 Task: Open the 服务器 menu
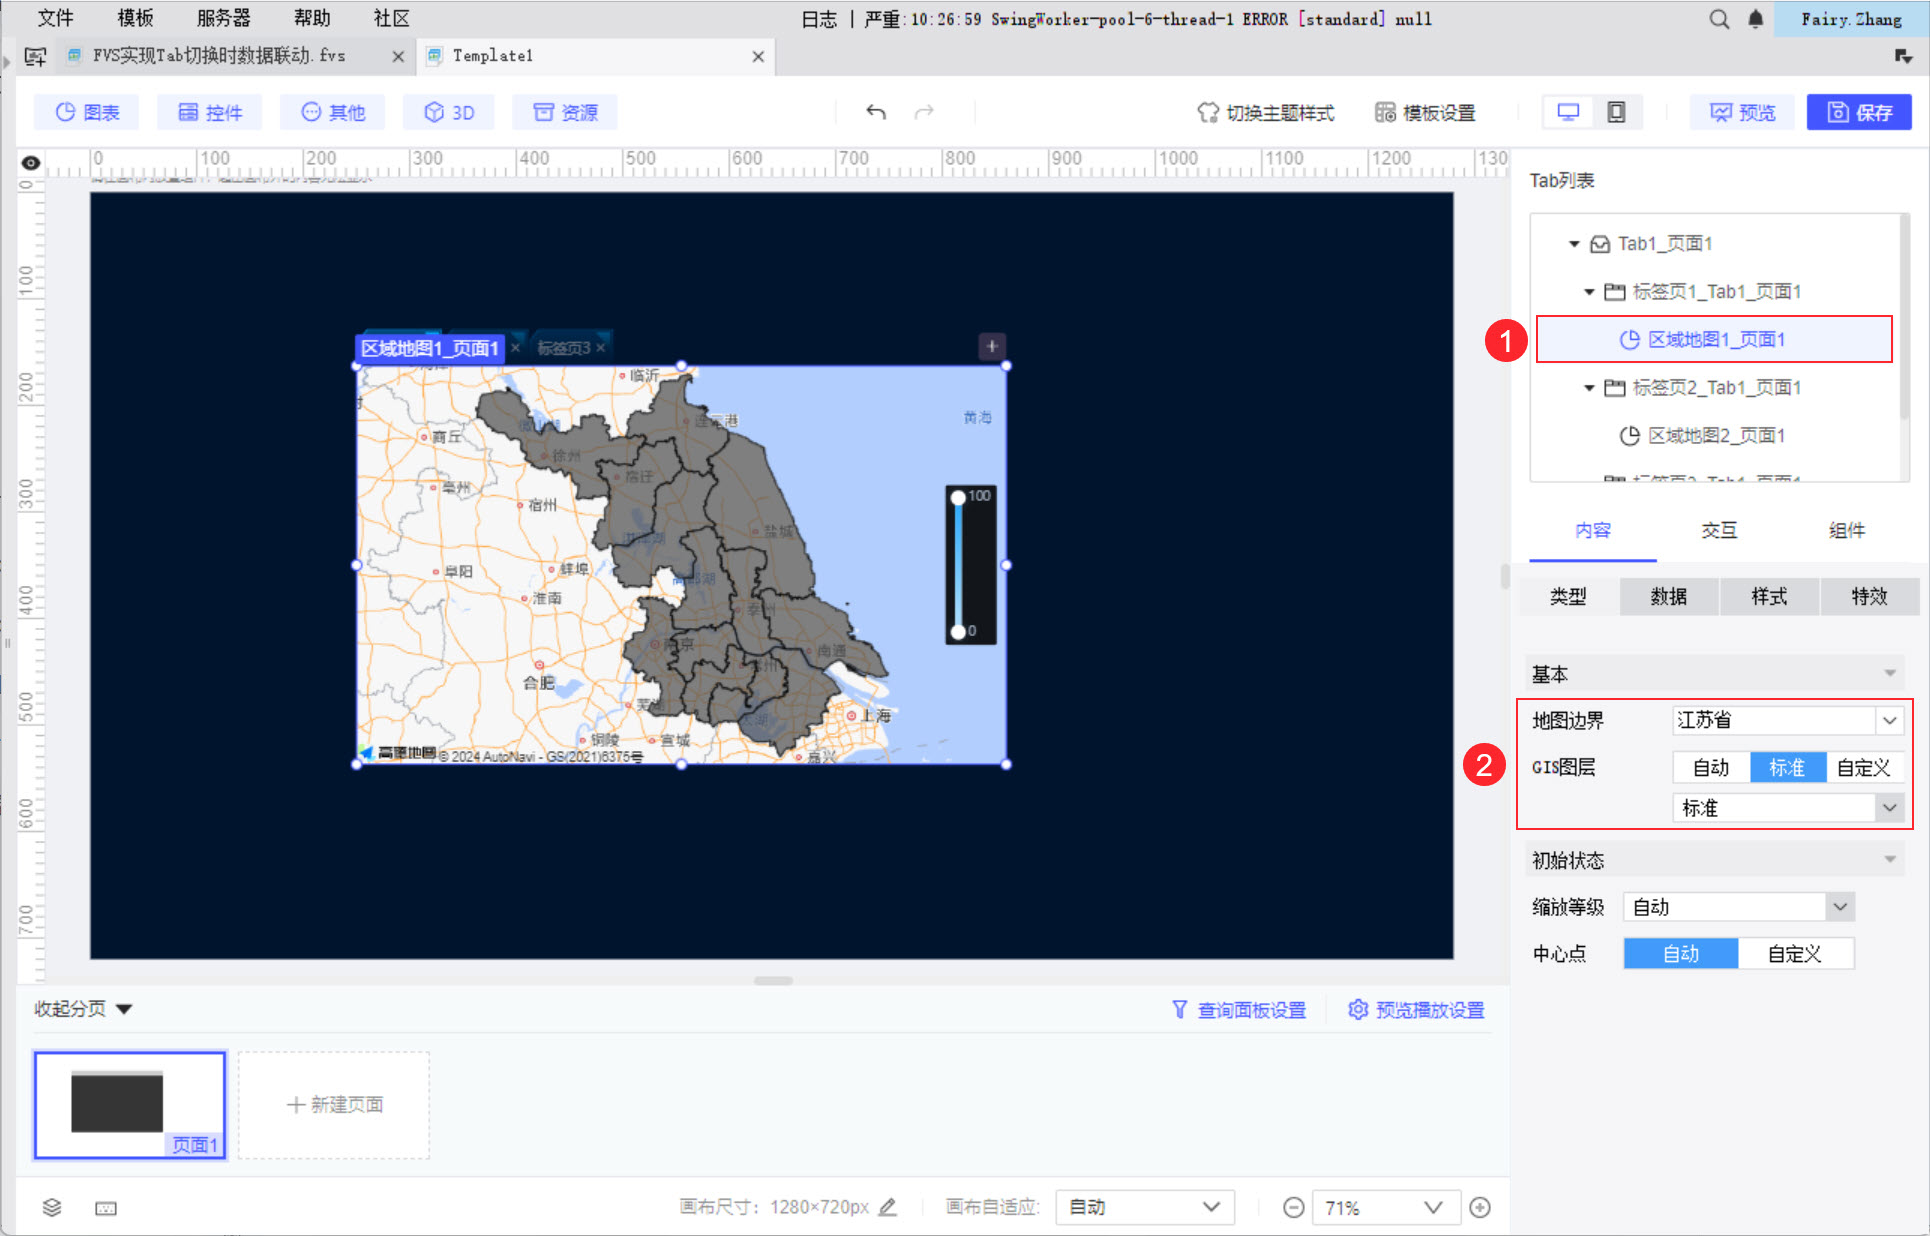click(x=223, y=18)
